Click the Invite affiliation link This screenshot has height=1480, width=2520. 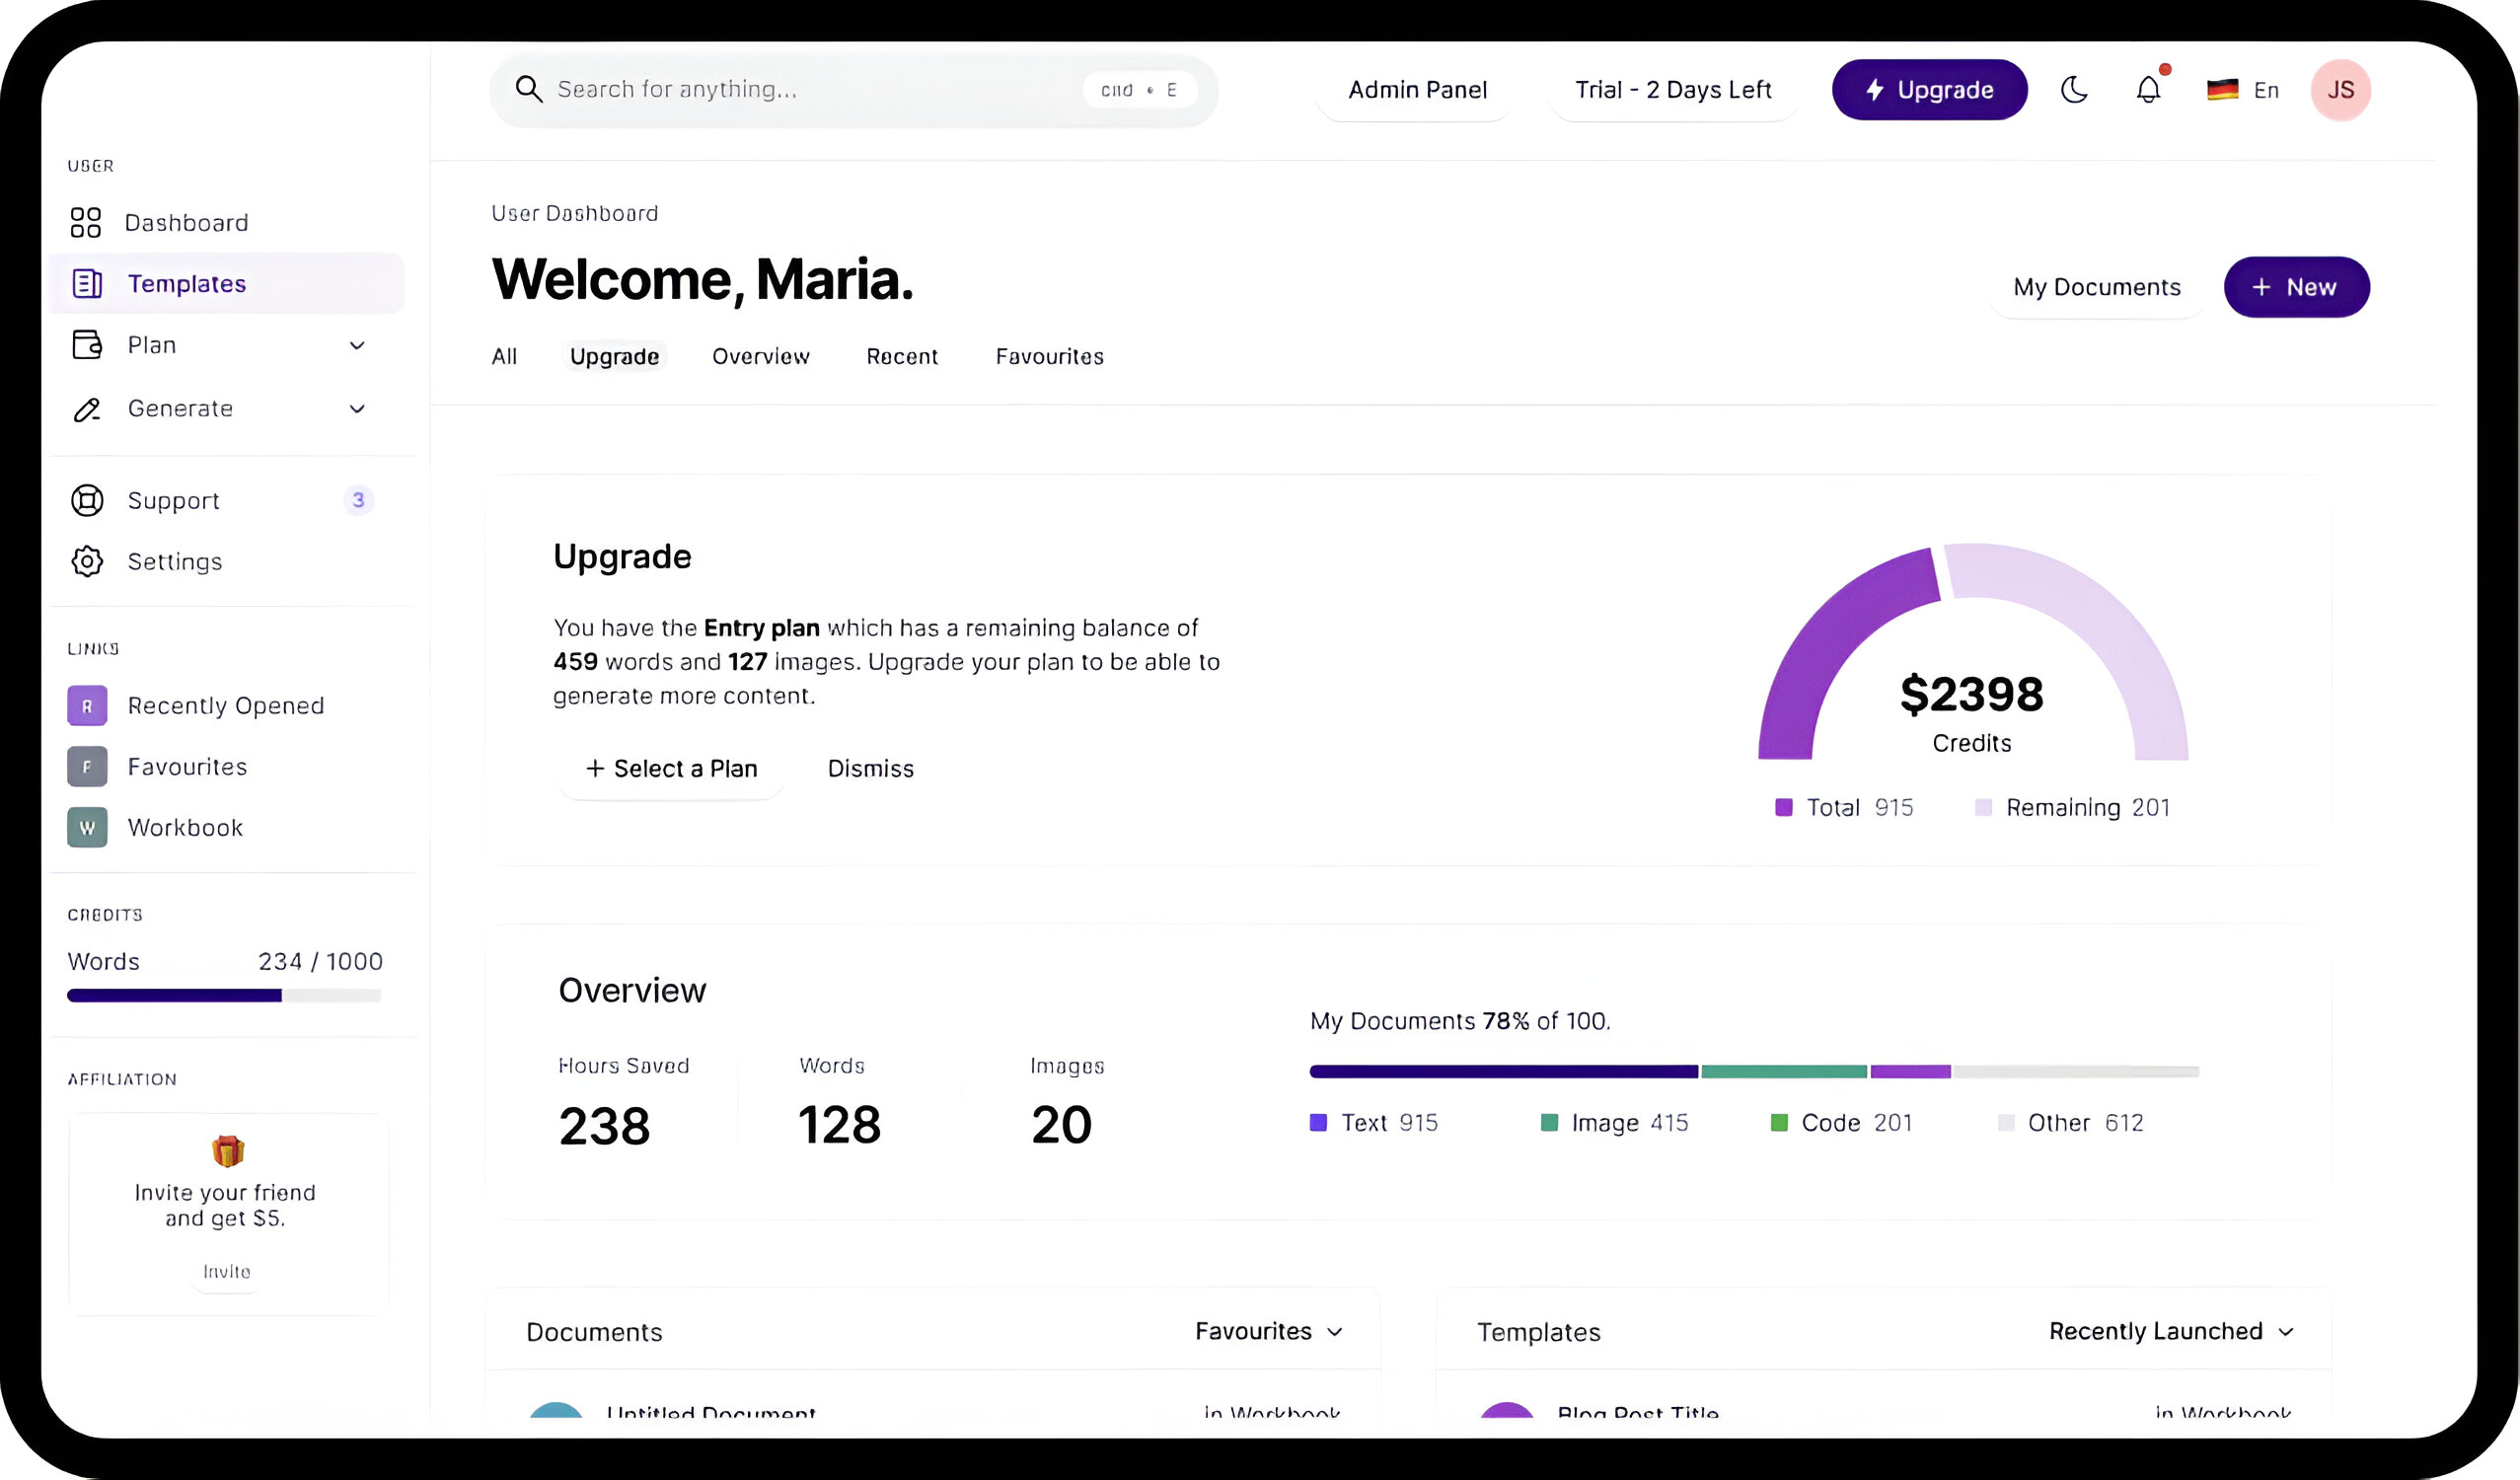pos(224,1271)
